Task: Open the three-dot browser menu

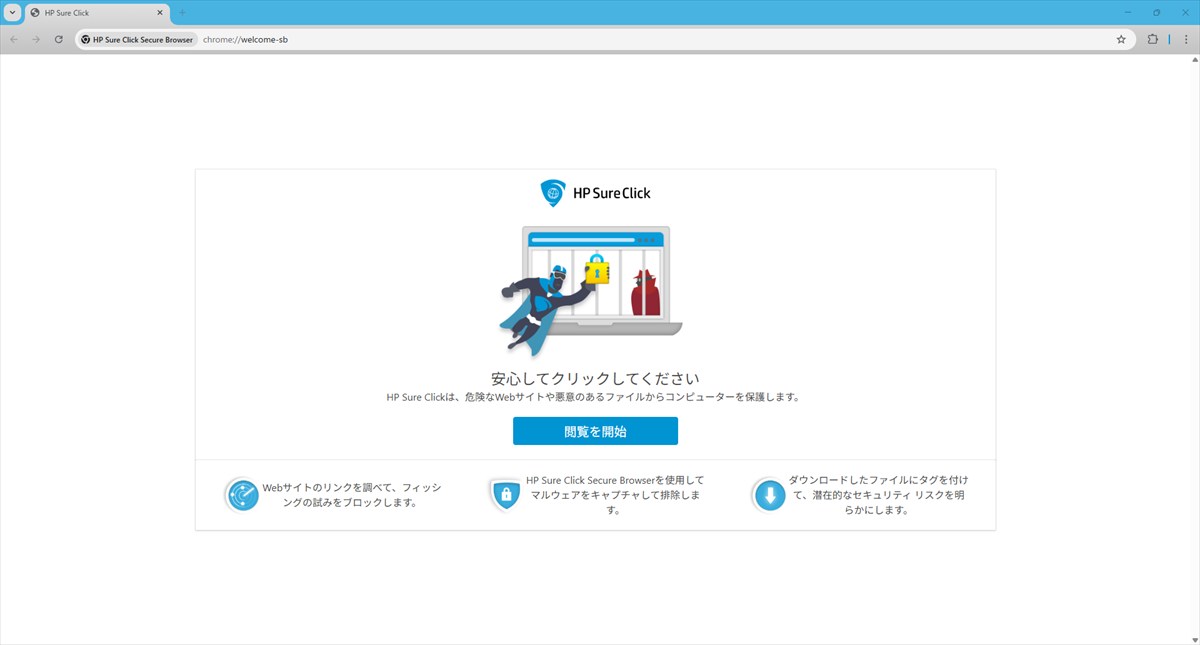Action: coord(1186,40)
